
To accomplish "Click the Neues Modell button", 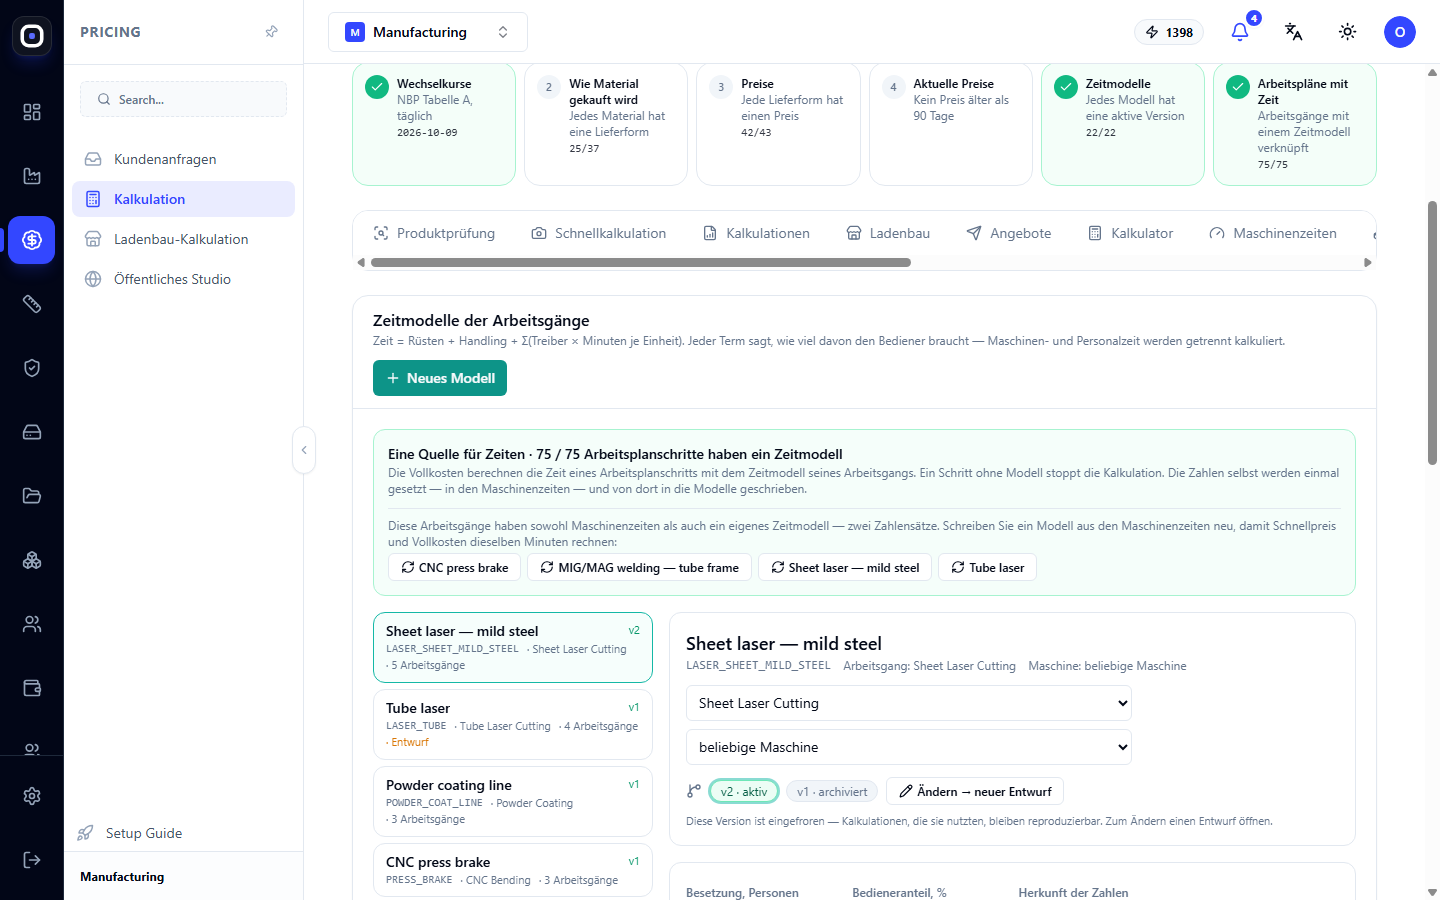I will pos(440,378).
